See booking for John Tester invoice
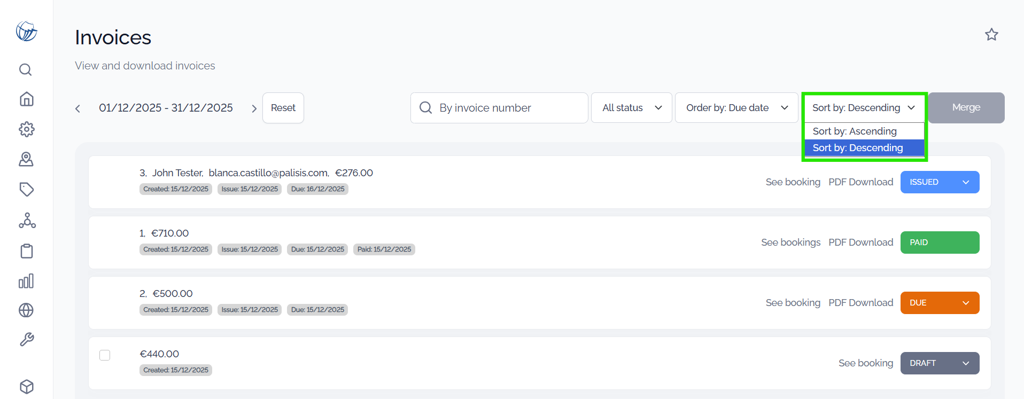Viewport: 1024px width, 399px height. pos(793,182)
